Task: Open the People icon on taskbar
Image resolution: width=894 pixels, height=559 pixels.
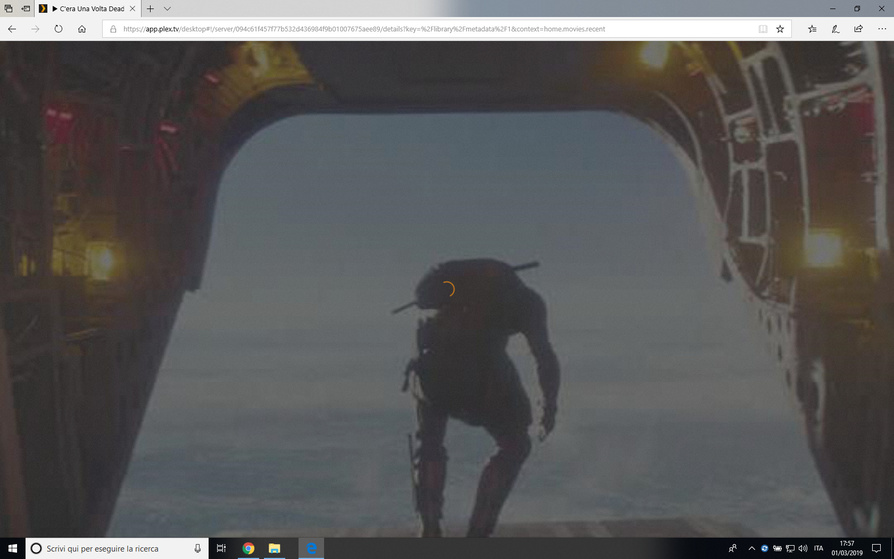Action: coord(733,548)
